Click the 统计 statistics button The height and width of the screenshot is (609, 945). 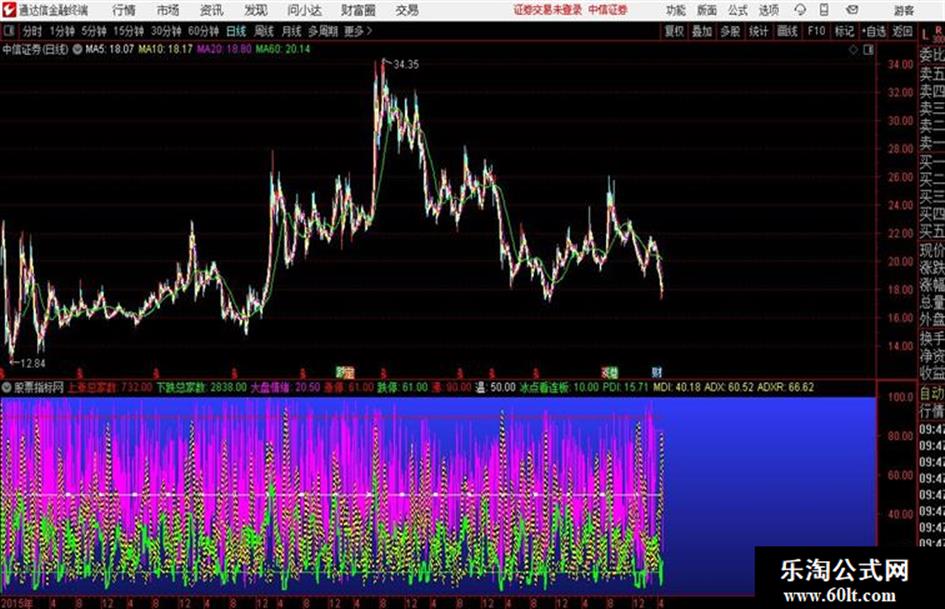click(x=758, y=31)
